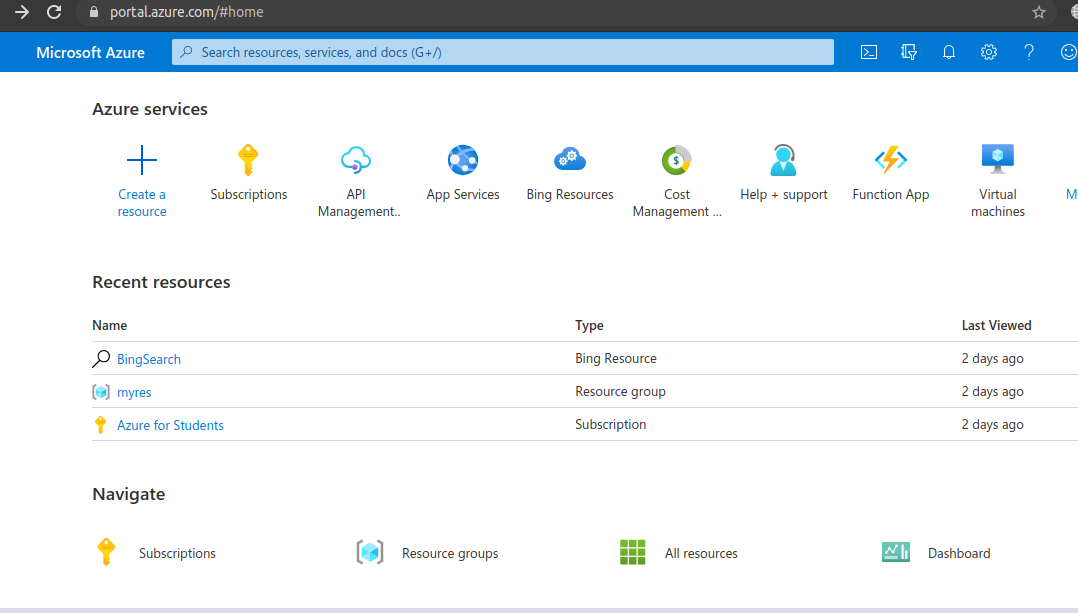Open API Management service icon

click(x=355, y=159)
